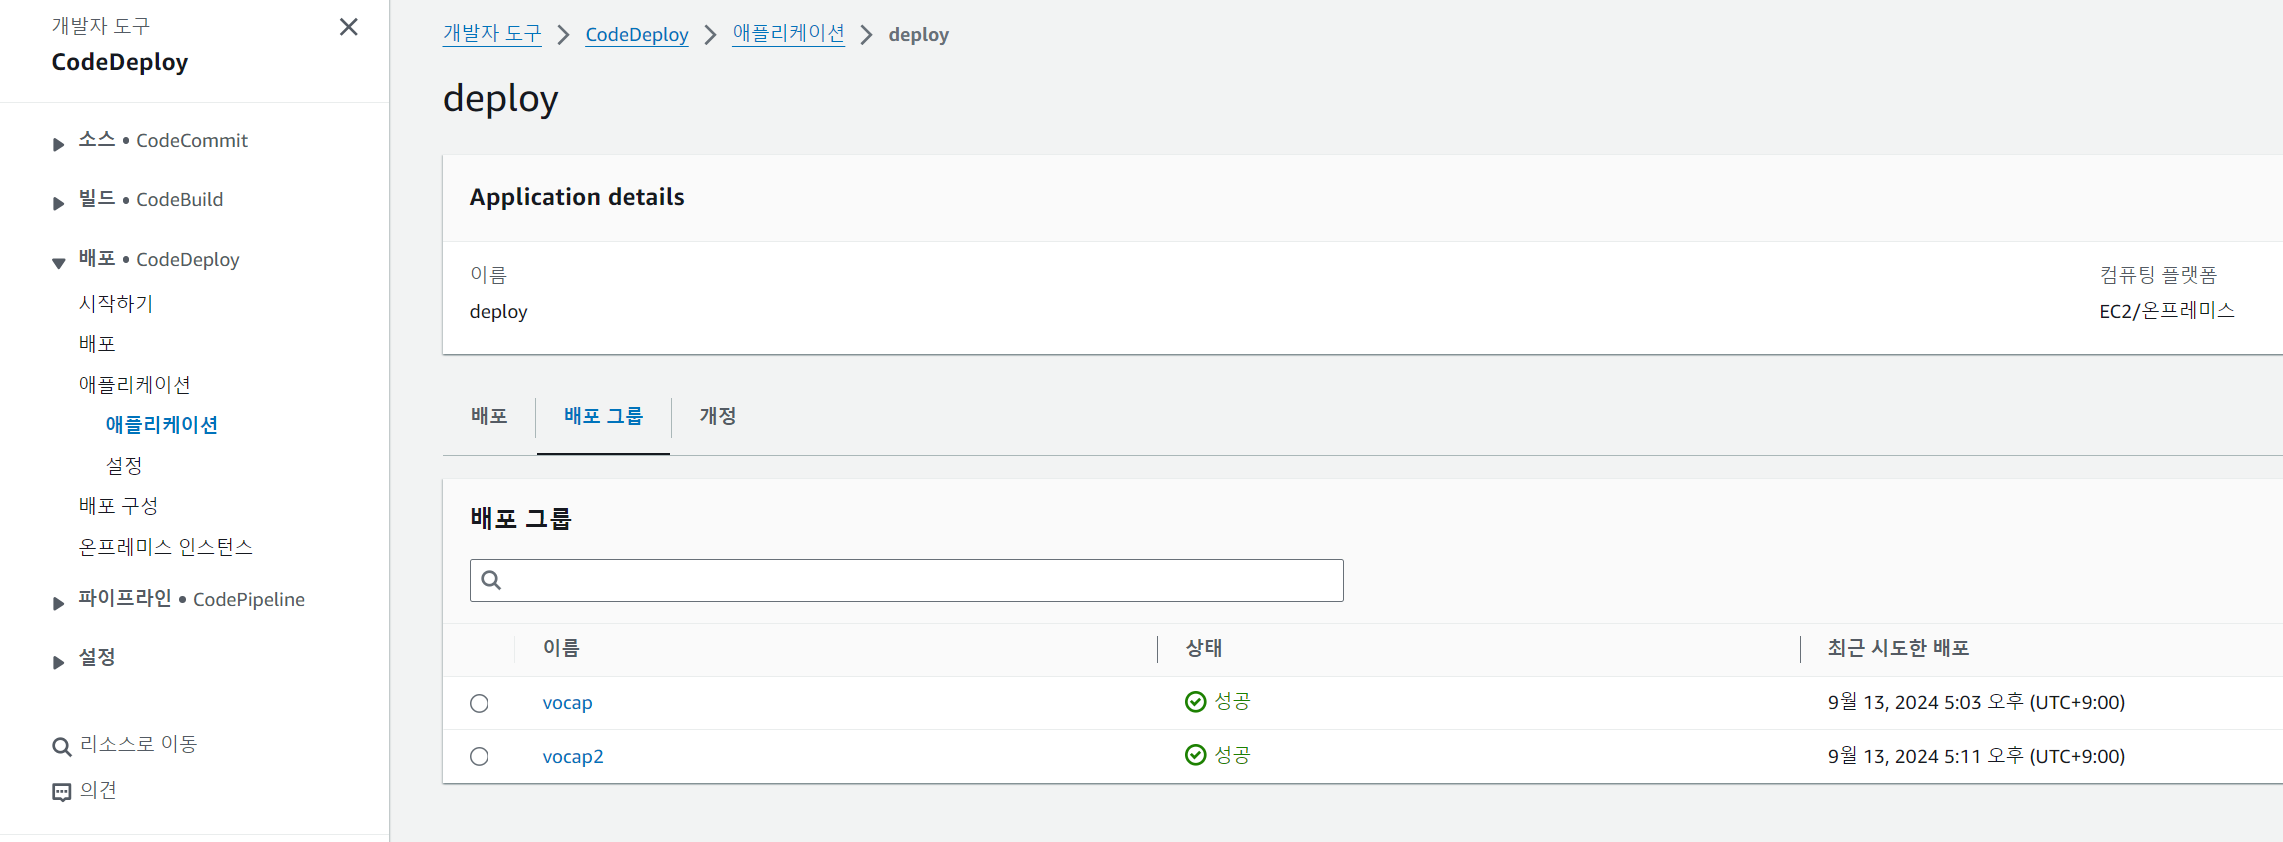This screenshot has height=842, width=2283.
Task: Open the vocap deployment group link
Action: [567, 703]
